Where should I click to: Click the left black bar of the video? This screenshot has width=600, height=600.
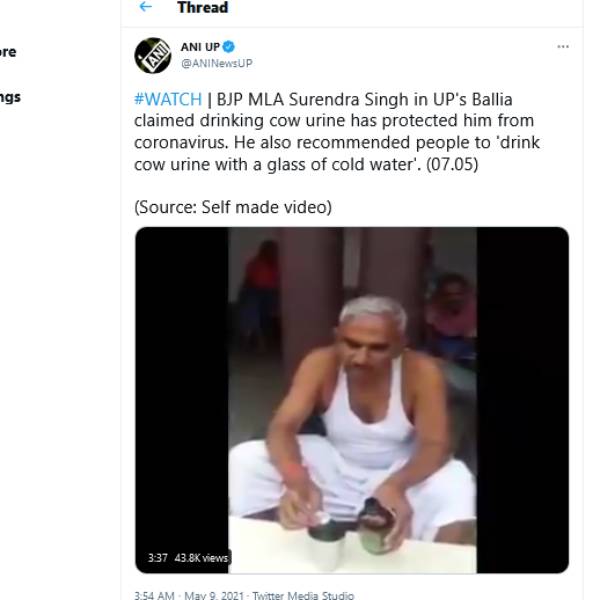(x=181, y=400)
